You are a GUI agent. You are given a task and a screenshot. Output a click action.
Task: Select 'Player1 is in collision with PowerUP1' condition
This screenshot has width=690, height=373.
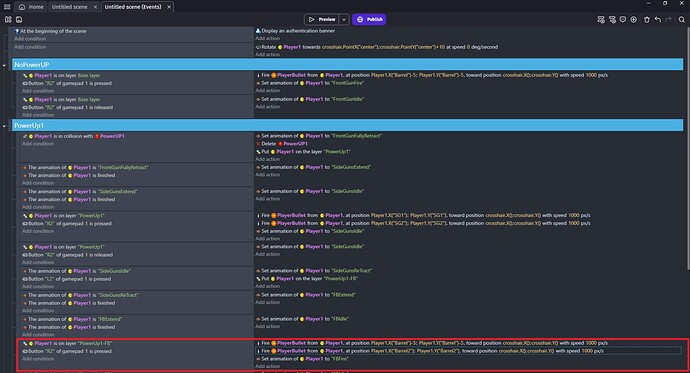click(74, 136)
